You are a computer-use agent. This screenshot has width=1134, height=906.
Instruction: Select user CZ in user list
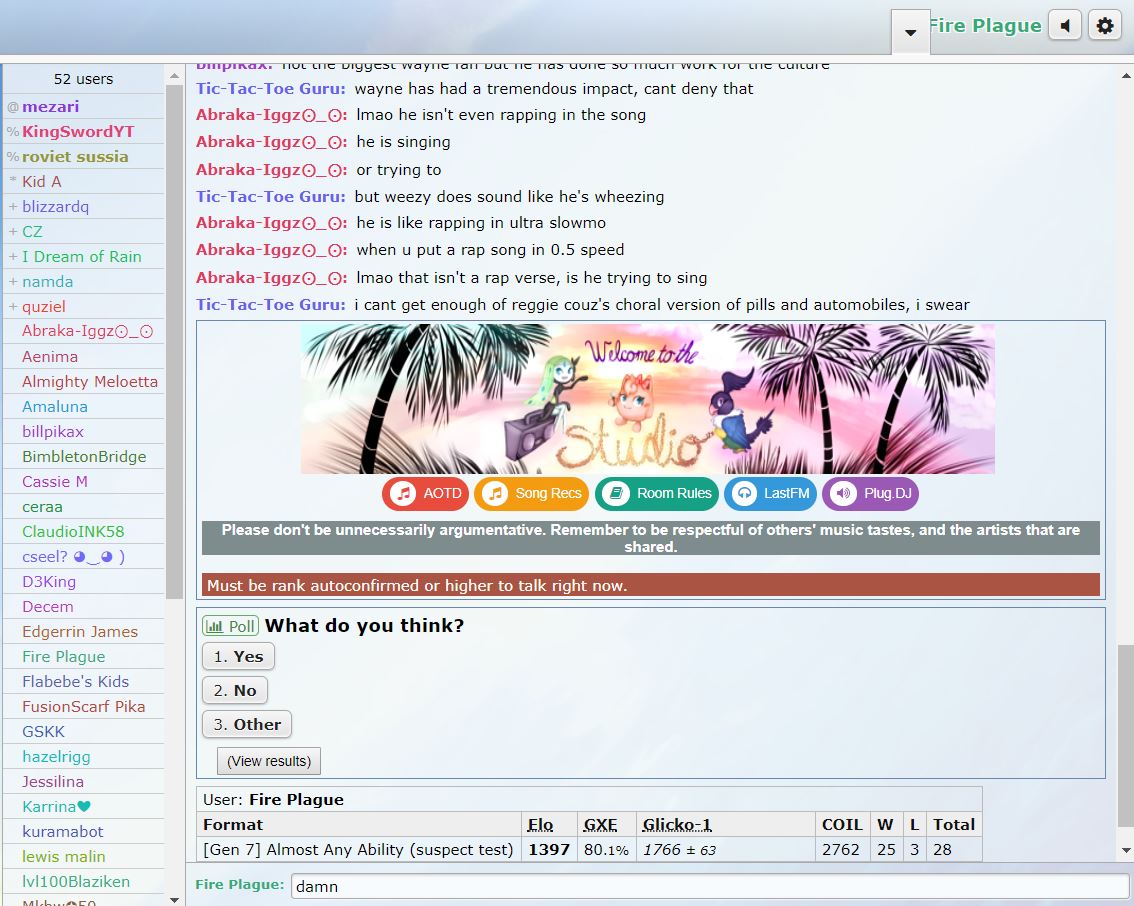click(83, 231)
